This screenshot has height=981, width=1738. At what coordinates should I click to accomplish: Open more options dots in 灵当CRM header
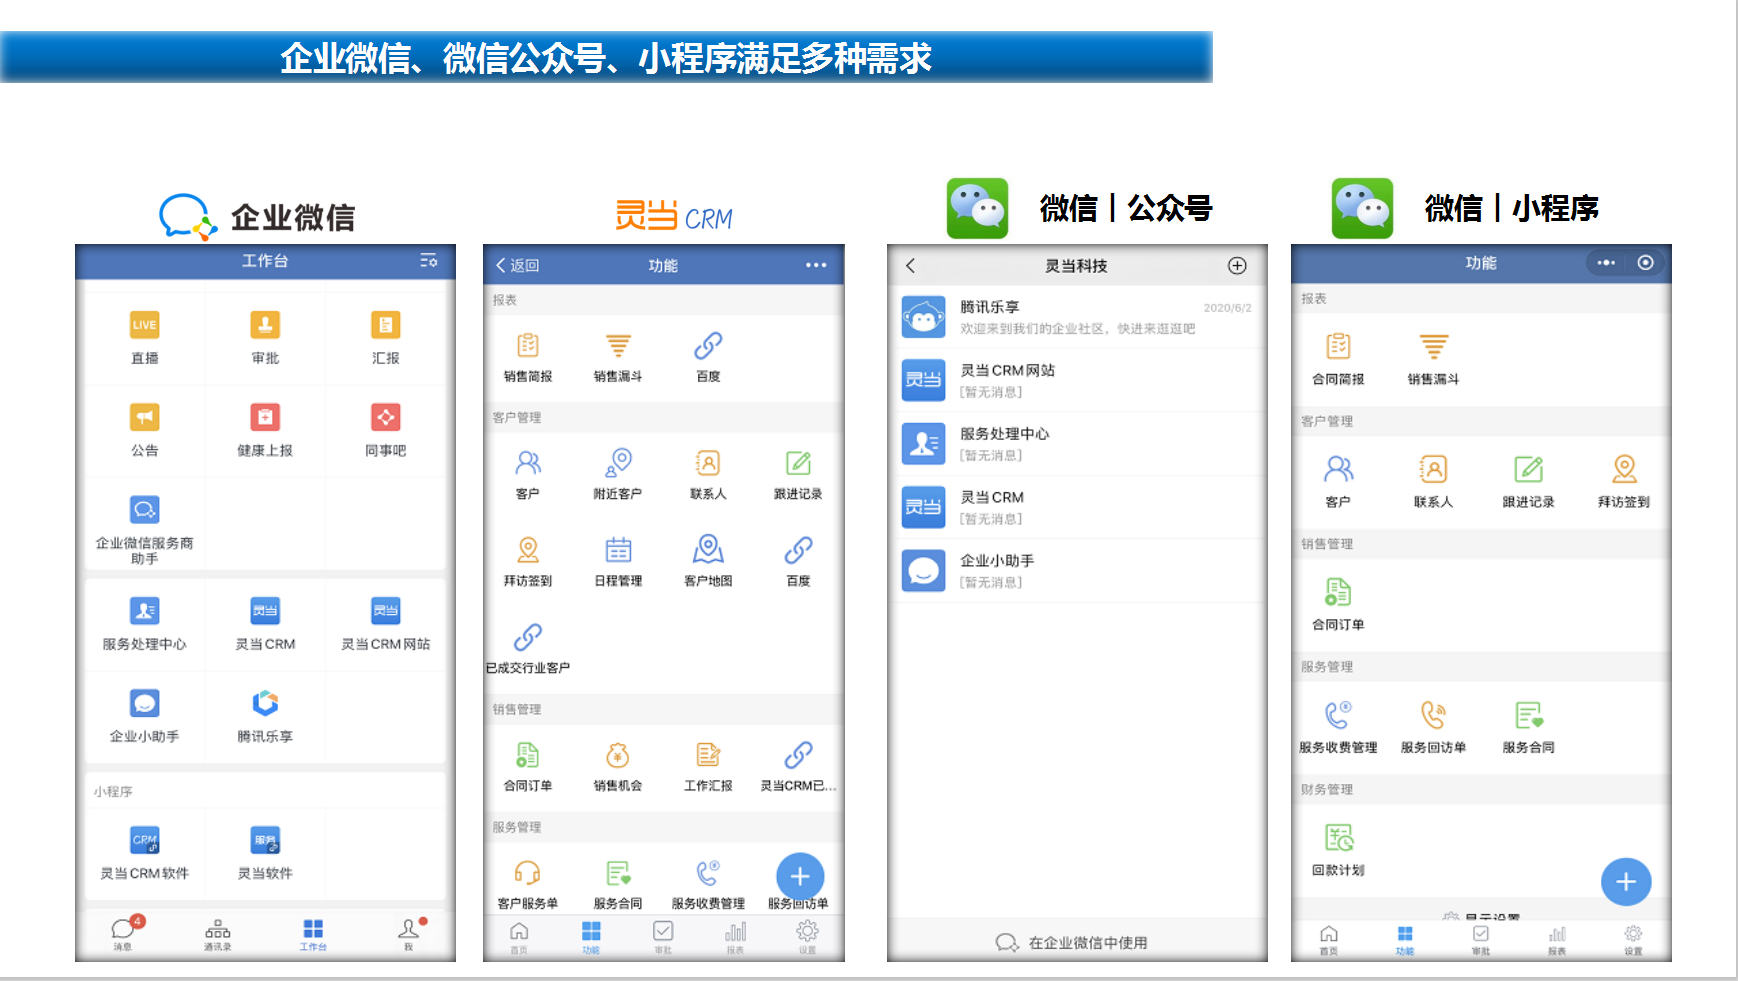click(x=816, y=265)
